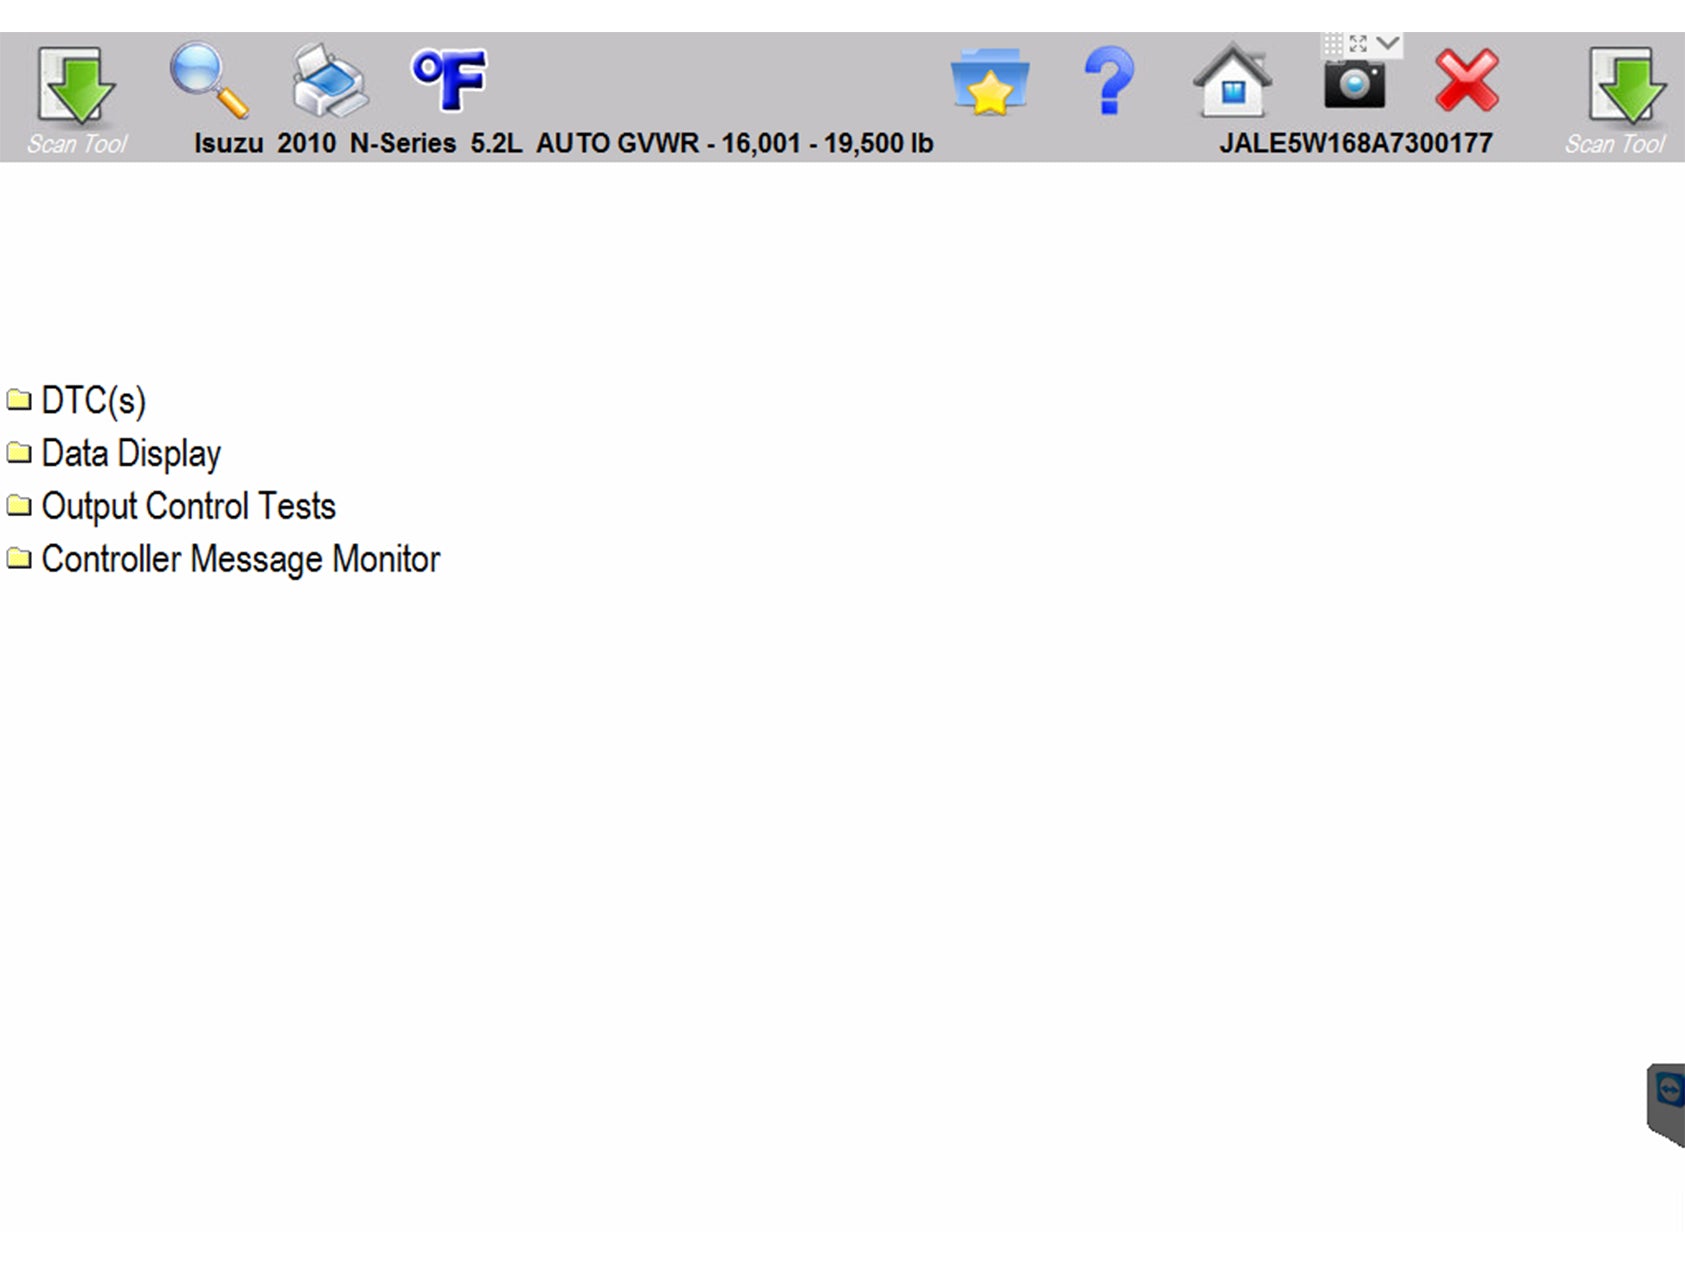The height and width of the screenshot is (1264, 1685).
Task: Open the TeamViewer side panel tab
Action: click(x=1666, y=1104)
